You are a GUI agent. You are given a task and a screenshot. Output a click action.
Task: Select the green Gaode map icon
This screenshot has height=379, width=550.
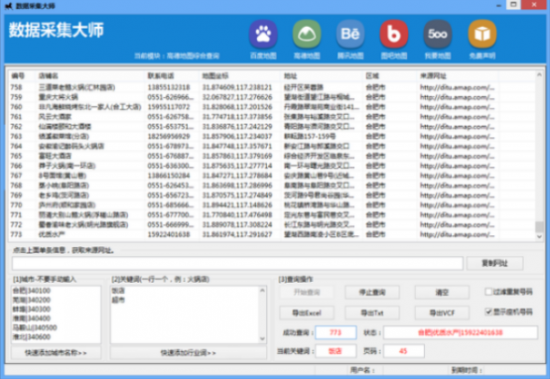[x=307, y=34]
